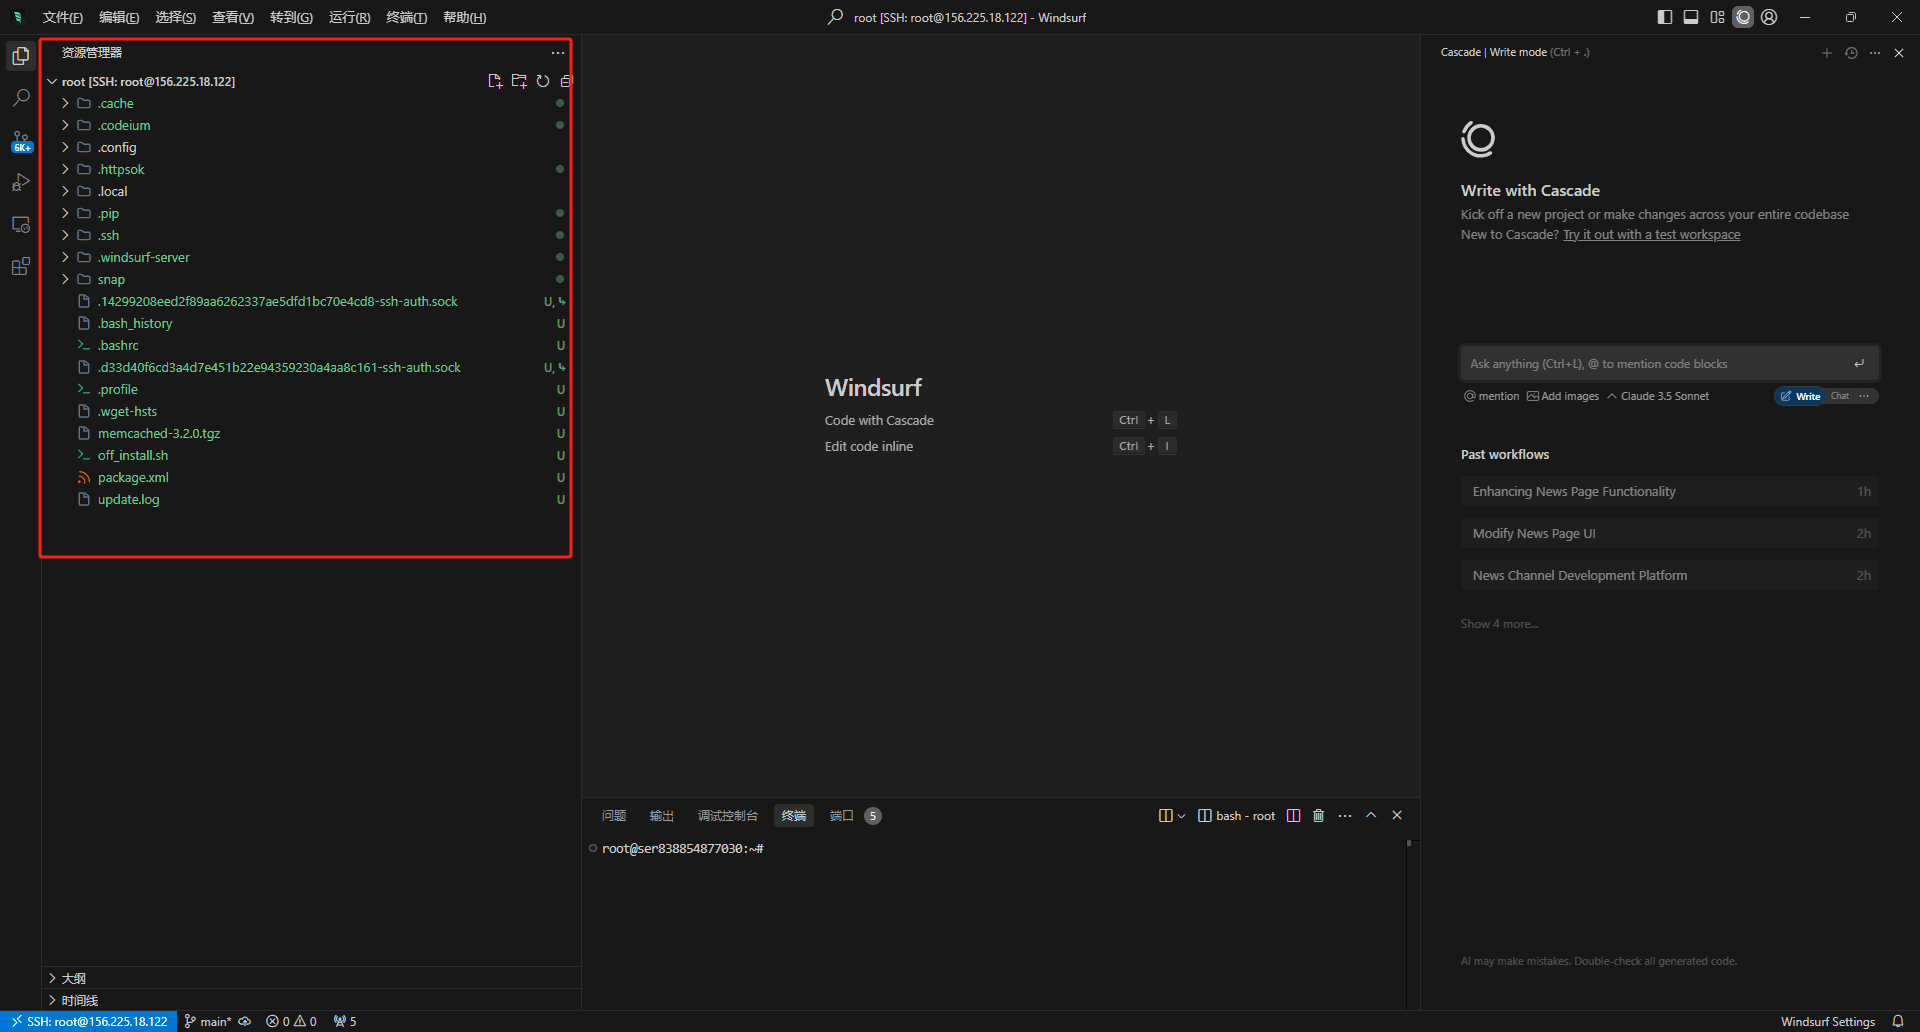This screenshot has width=1920, height=1032.
Task: Start a new Cascade conversation
Action: (x=1826, y=53)
